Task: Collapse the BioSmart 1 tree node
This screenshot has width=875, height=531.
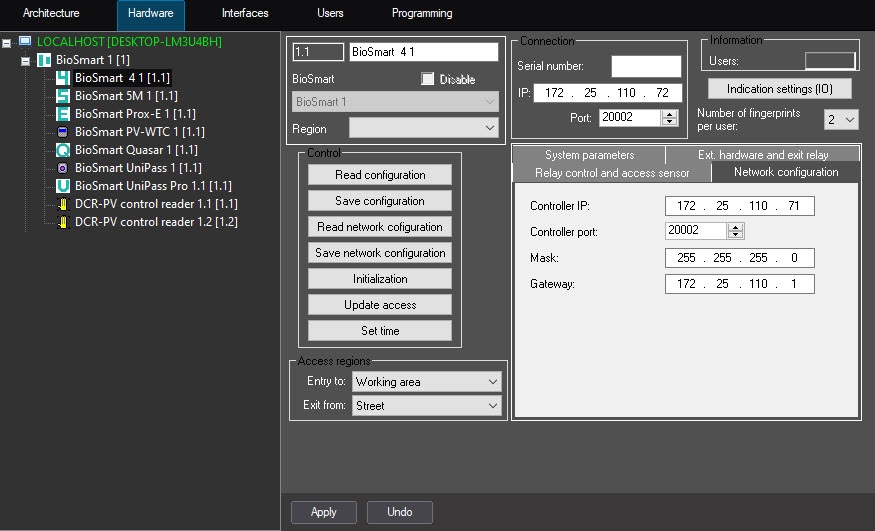Action: tap(26, 61)
